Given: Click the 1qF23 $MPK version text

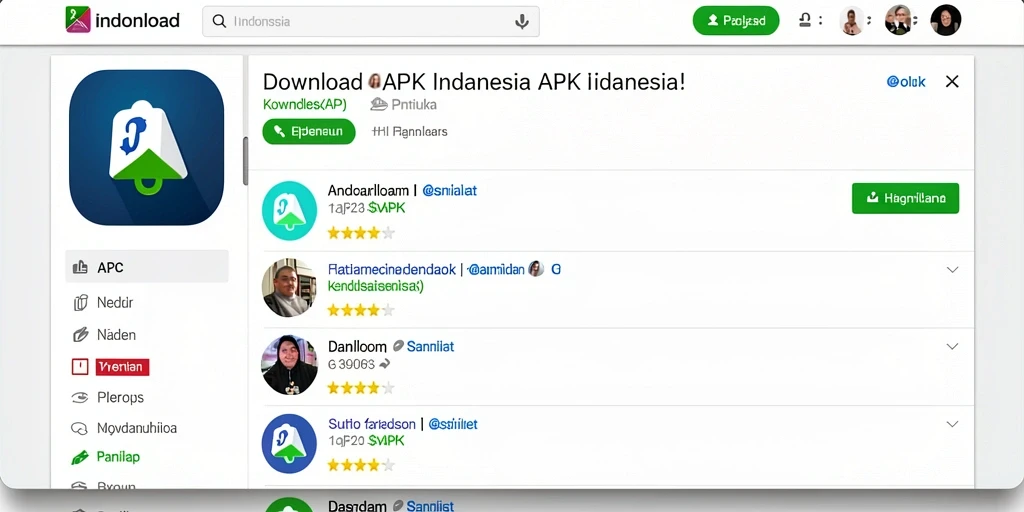Looking at the screenshot, I should point(366,208).
